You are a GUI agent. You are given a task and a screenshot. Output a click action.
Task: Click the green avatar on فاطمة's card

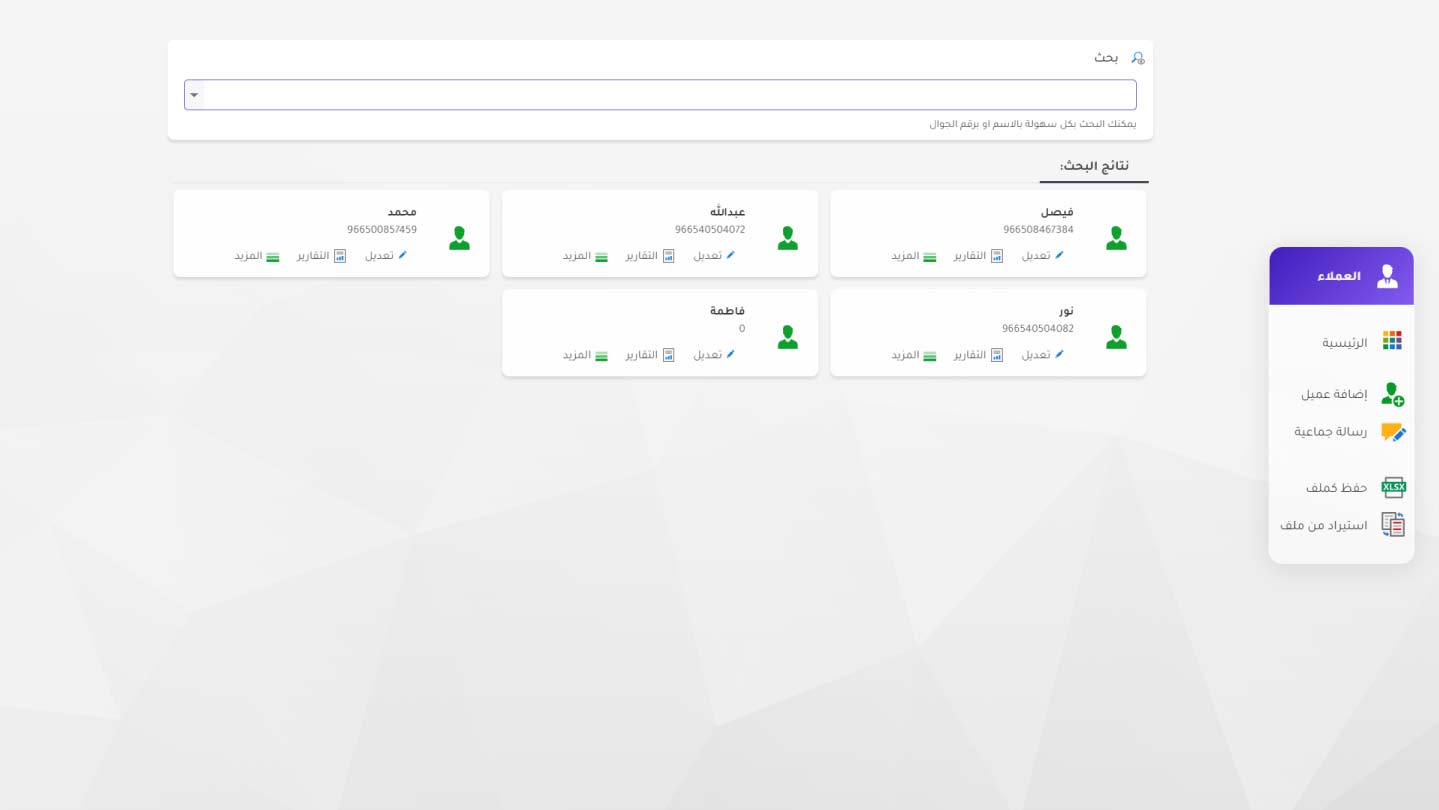coord(787,337)
